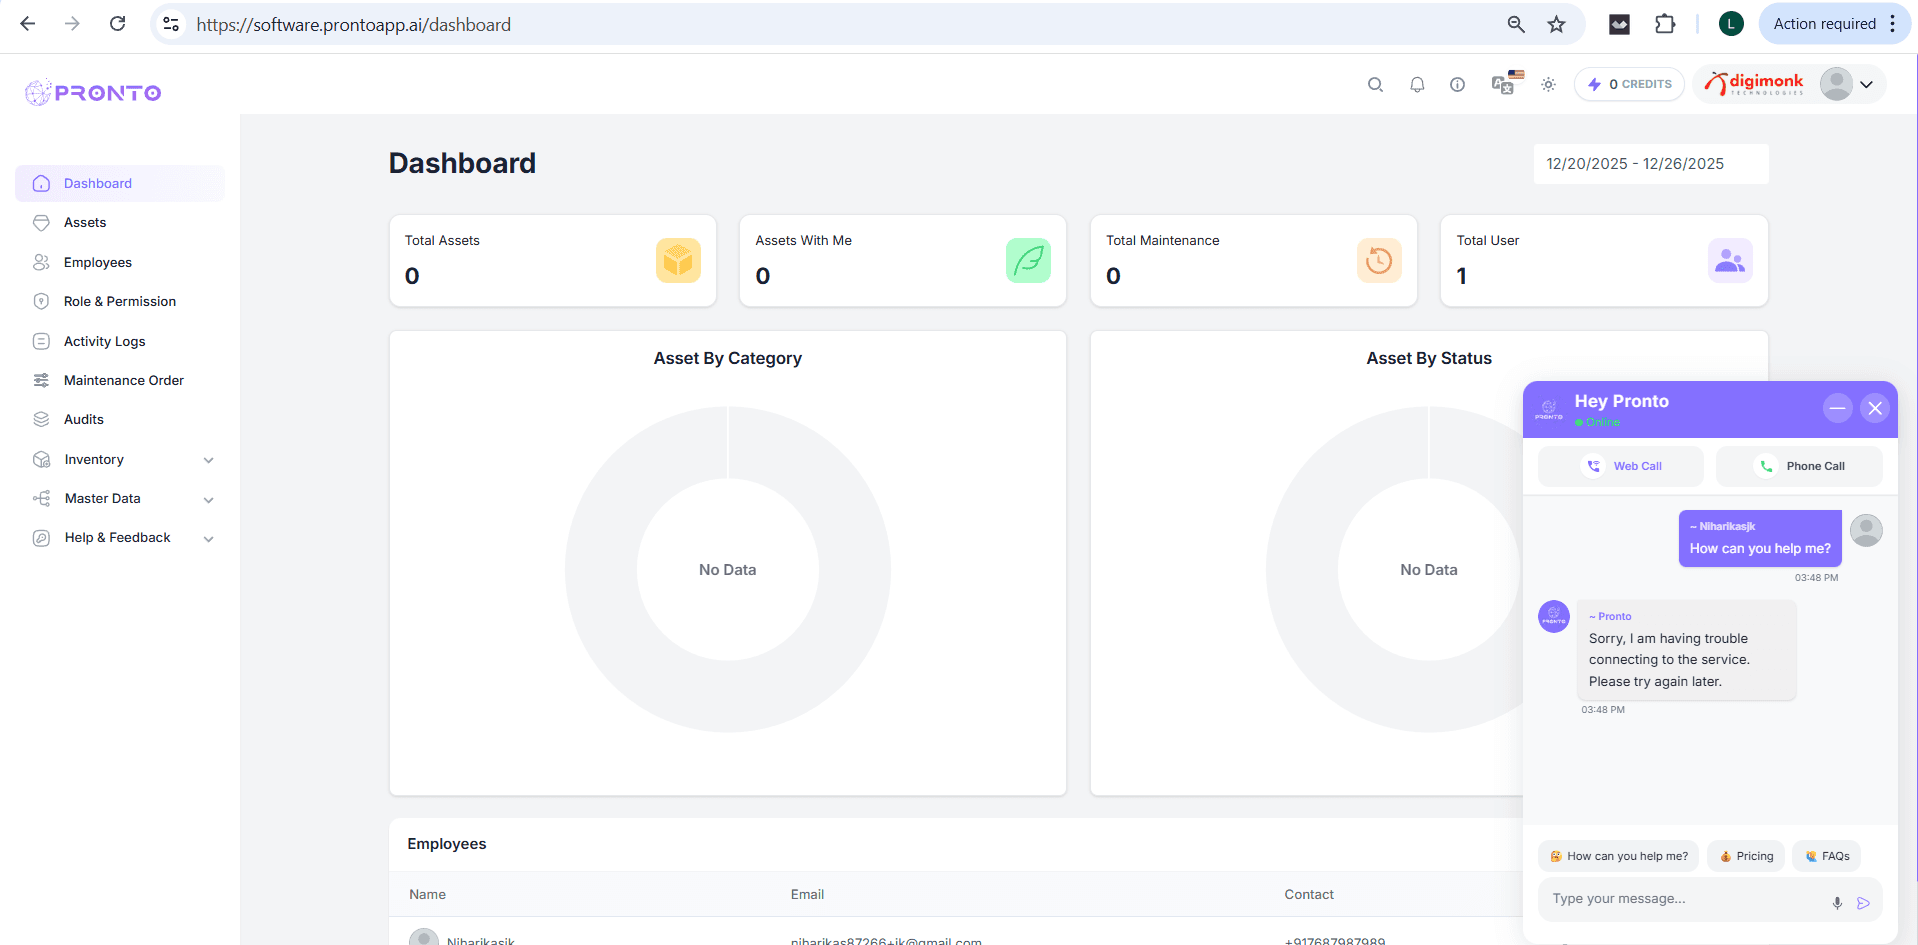
Task: Click the Pricing quick reply chip
Action: point(1746,856)
